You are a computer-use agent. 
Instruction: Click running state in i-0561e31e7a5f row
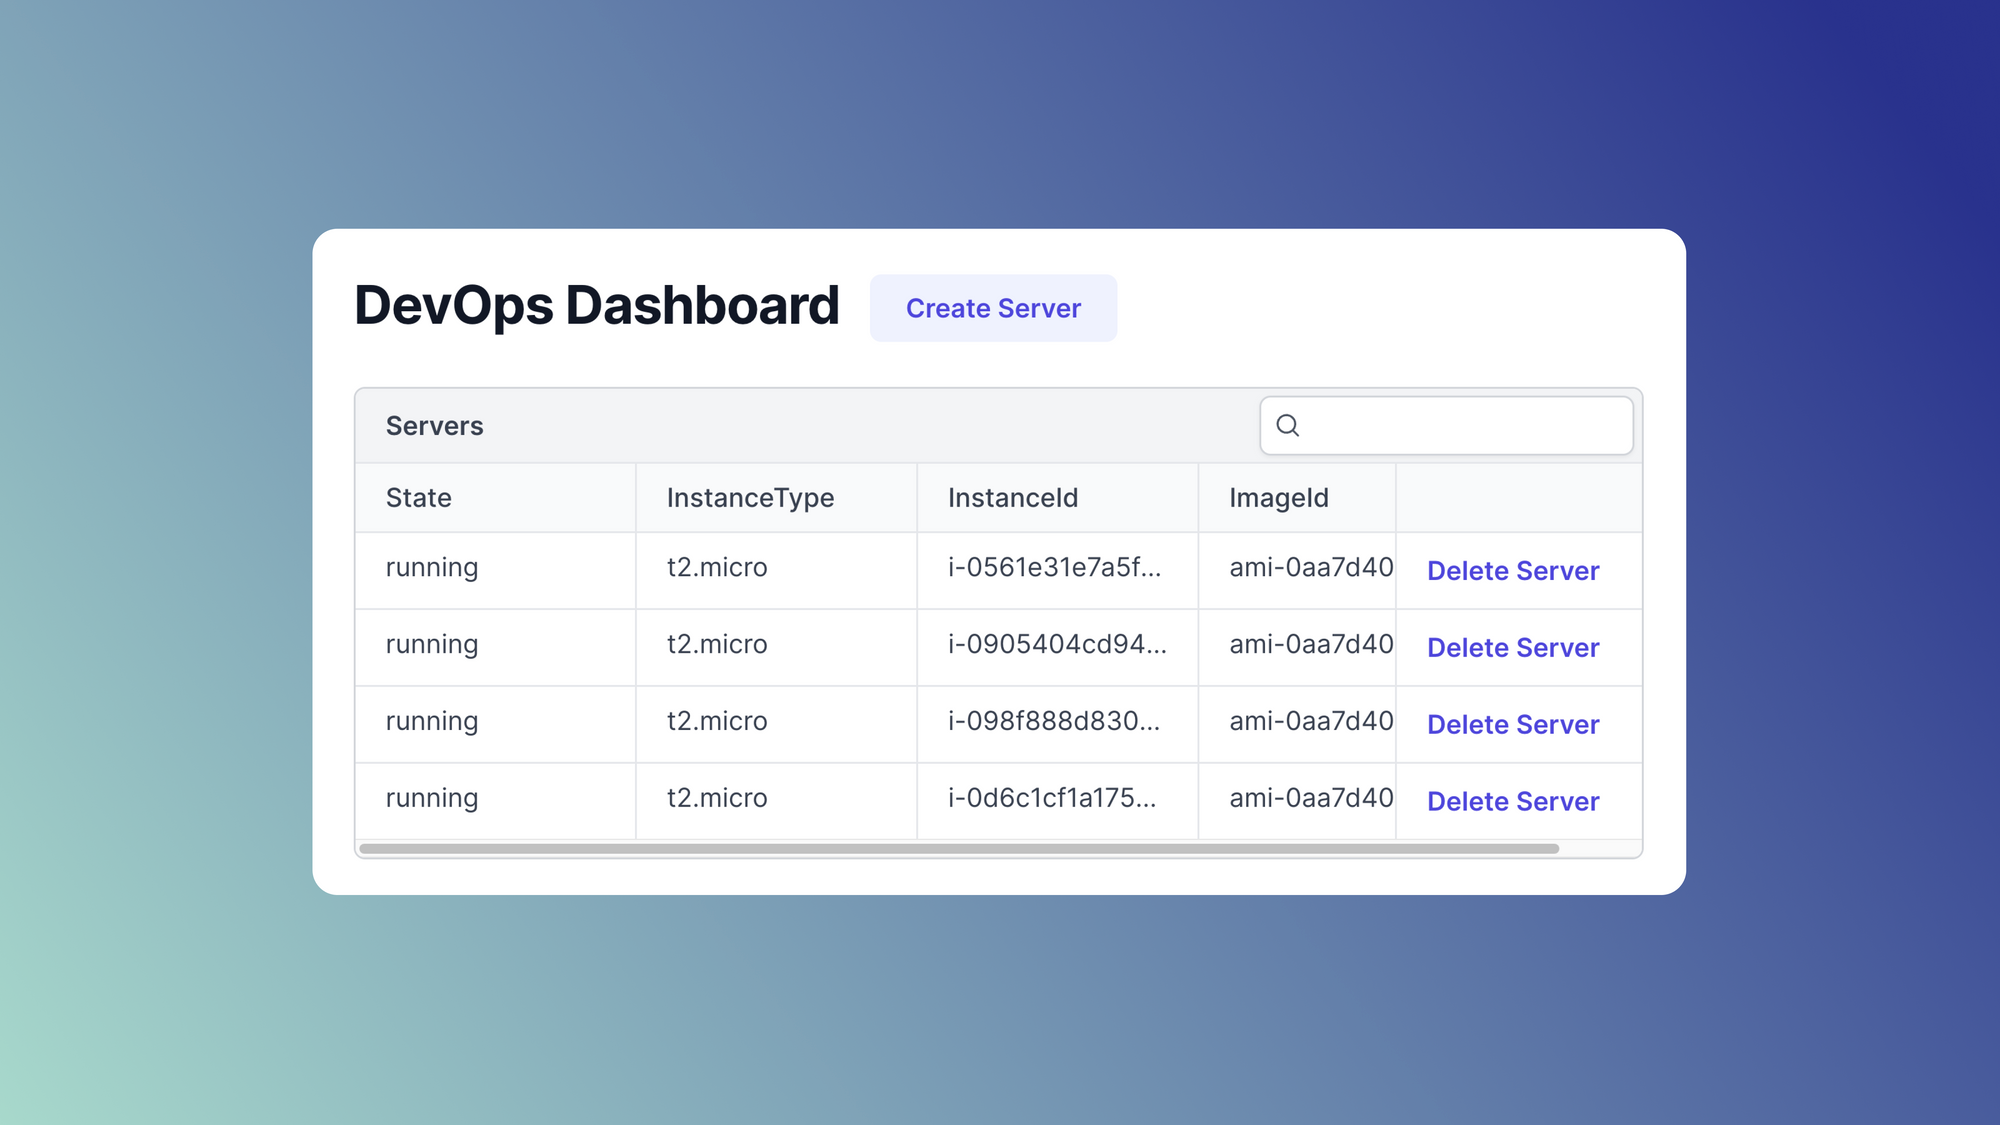432,569
